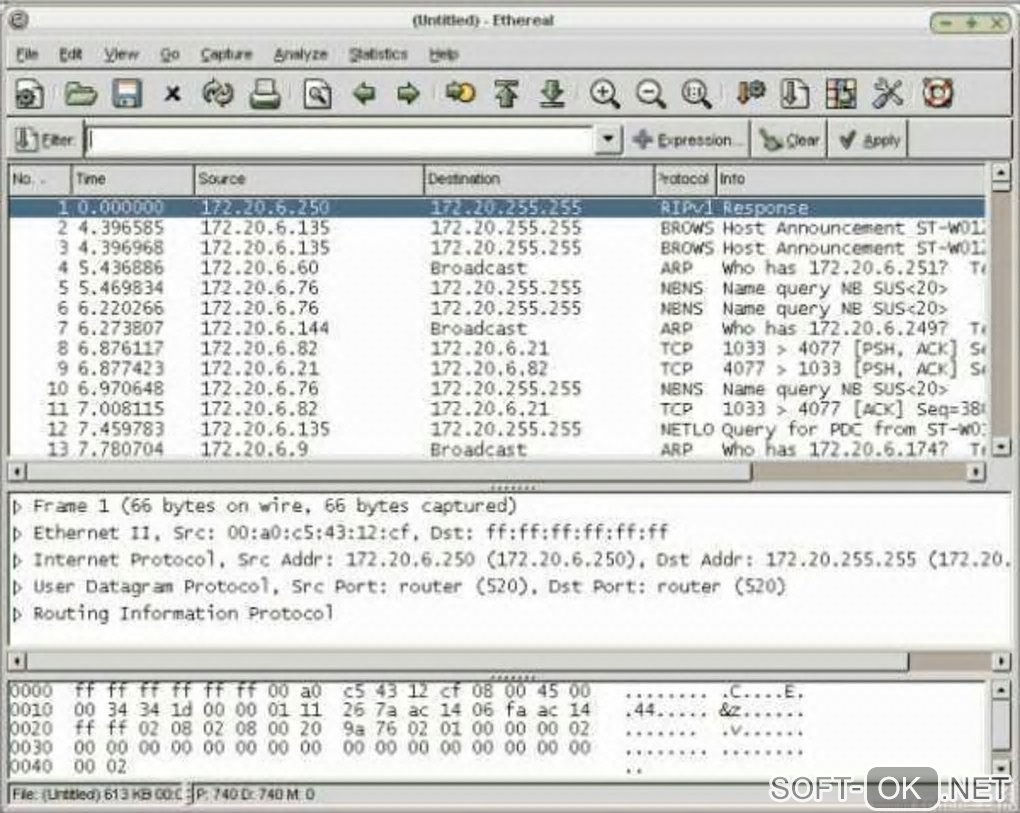Close capture file with X icon
The height and width of the screenshot is (813, 1020).
pos(172,94)
